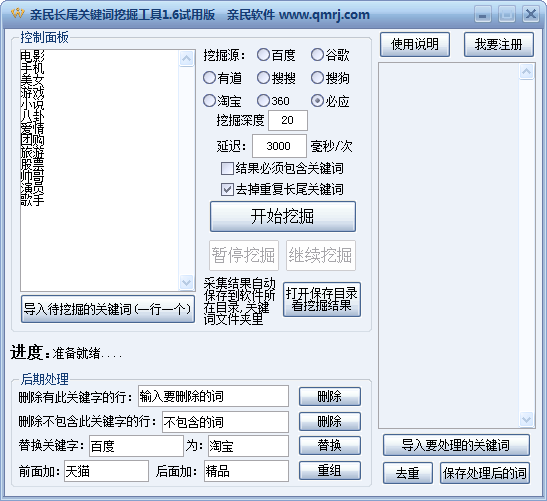This screenshot has width=547, height=501.
Task: Click the keyword 八卦 in the list
Action: (x=32, y=116)
